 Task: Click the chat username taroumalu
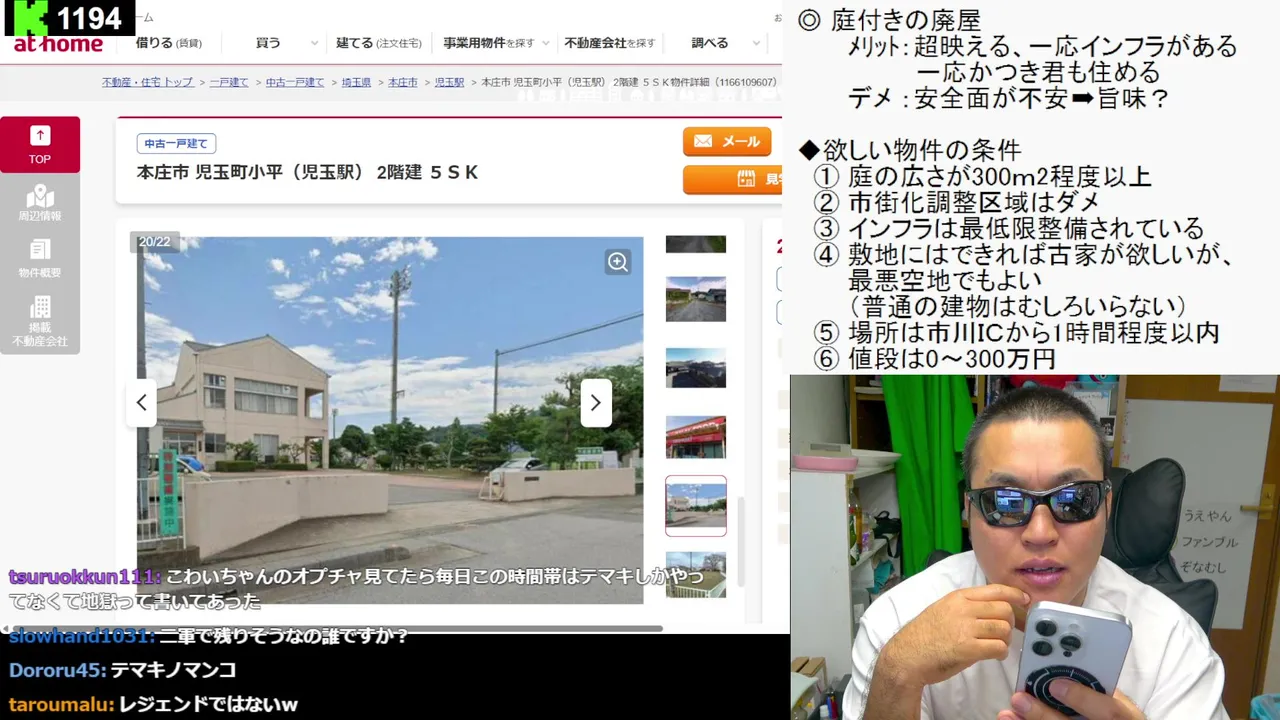coord(61,704)
